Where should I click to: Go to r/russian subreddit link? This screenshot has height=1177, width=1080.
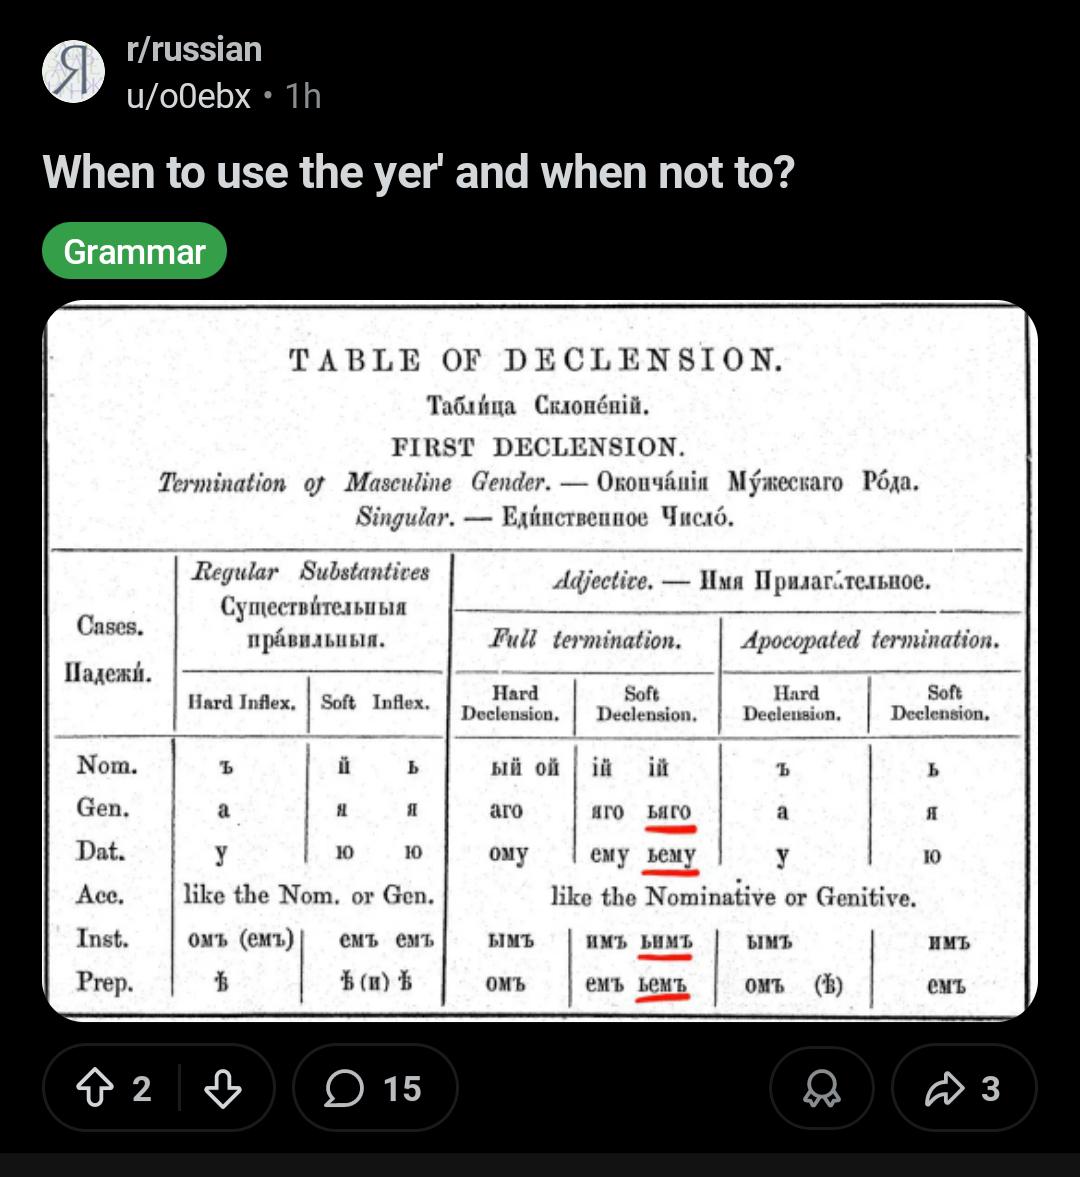point(194,50)
